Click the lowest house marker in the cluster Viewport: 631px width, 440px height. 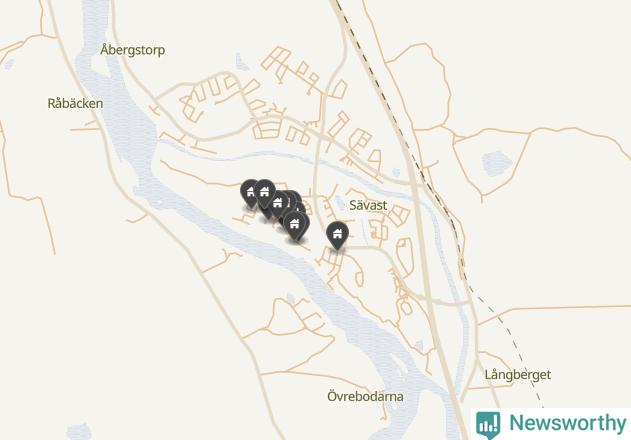pyautogui.click(x=296, y=226)
